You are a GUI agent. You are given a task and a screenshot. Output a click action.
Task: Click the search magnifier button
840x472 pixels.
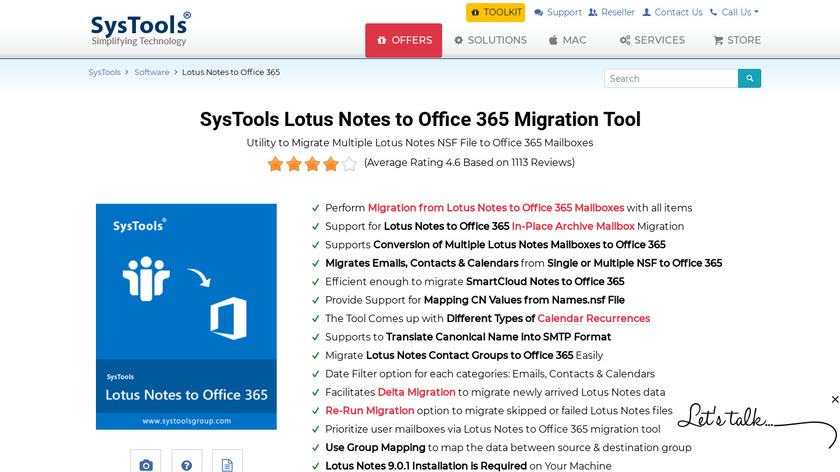click(x=749, y=78)
